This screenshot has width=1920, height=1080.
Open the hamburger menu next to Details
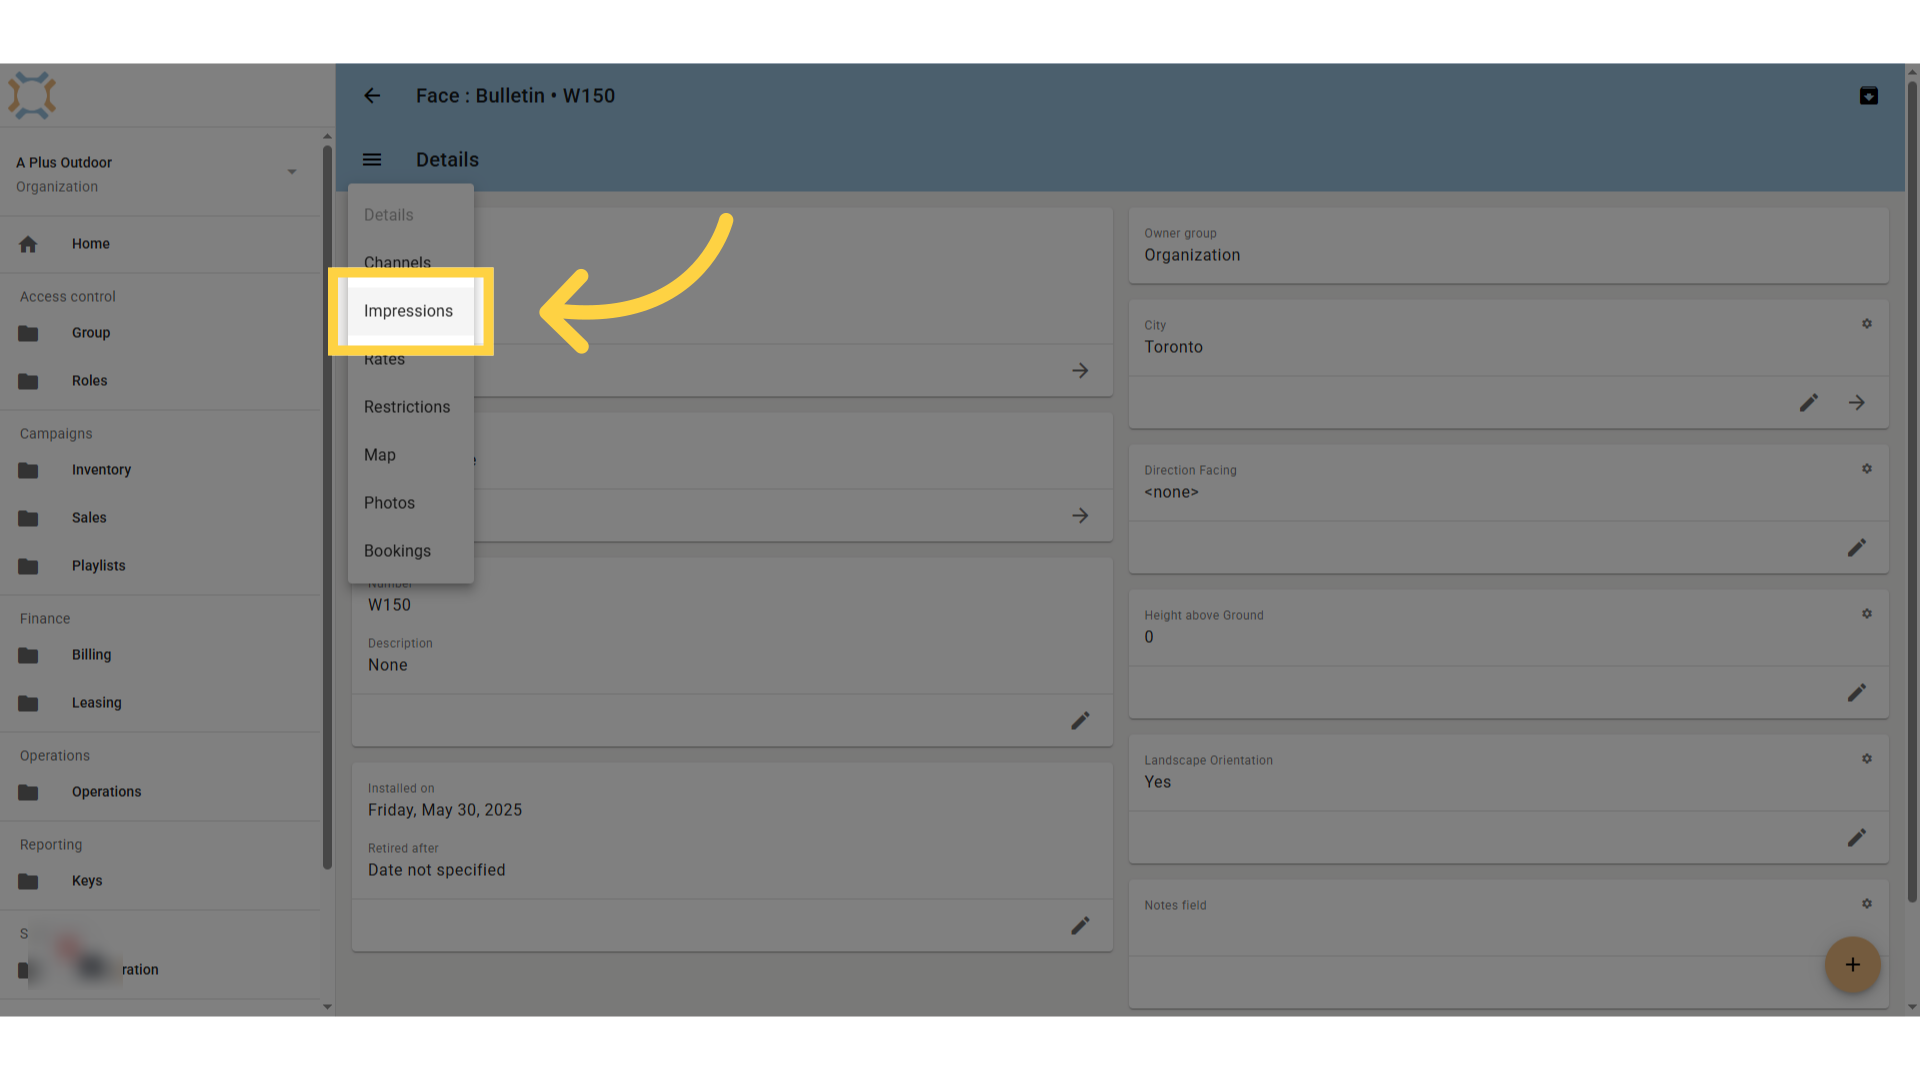point(372,160)
